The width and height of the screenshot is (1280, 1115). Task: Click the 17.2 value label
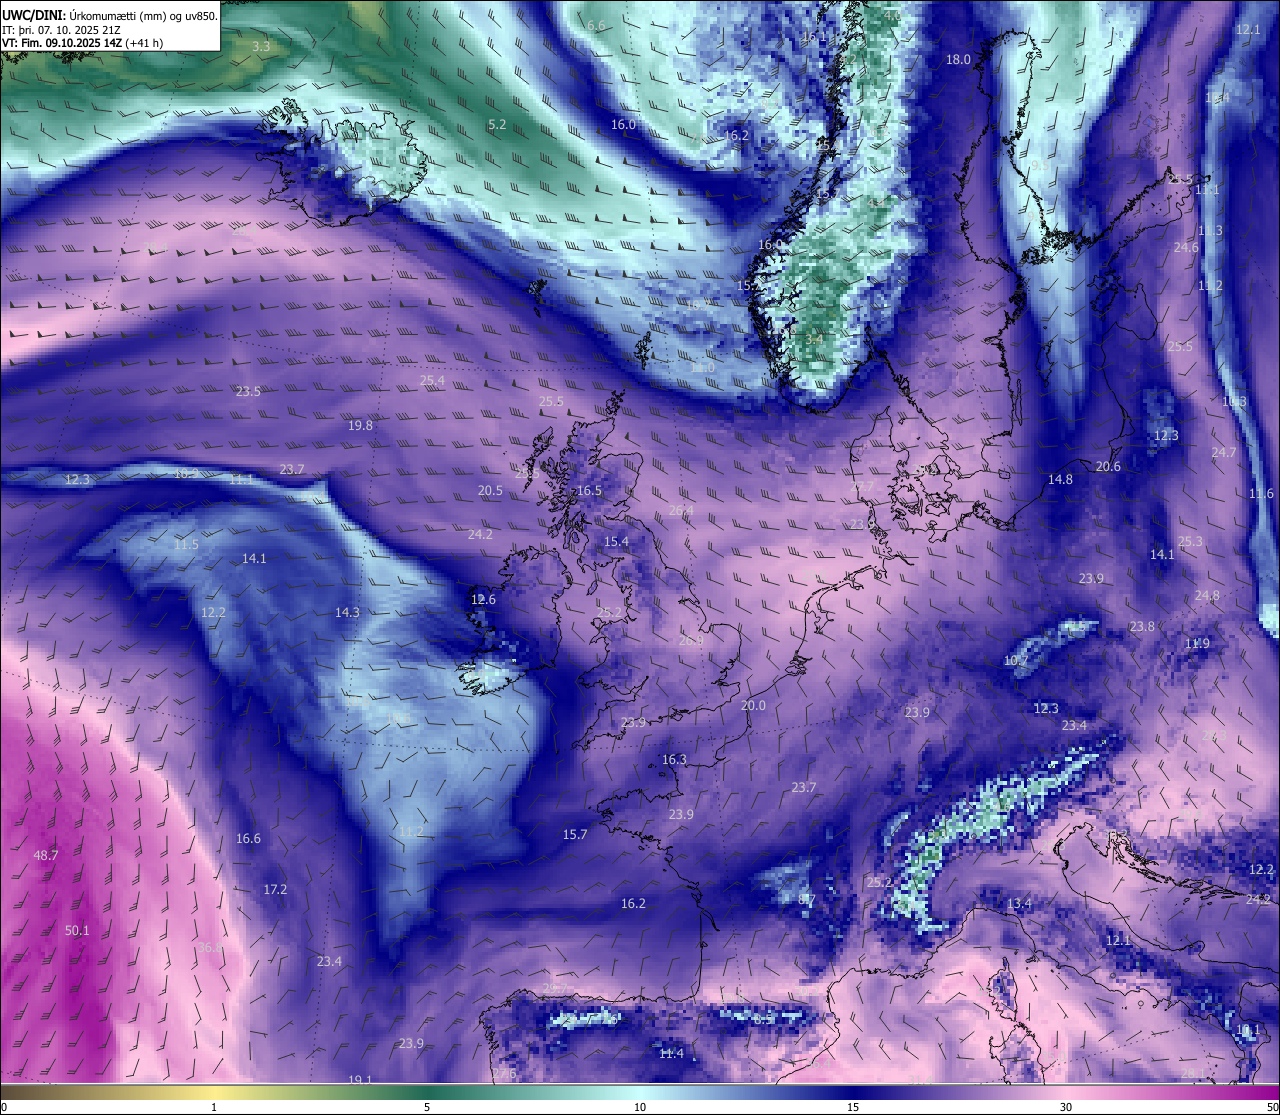pos(275,889)
